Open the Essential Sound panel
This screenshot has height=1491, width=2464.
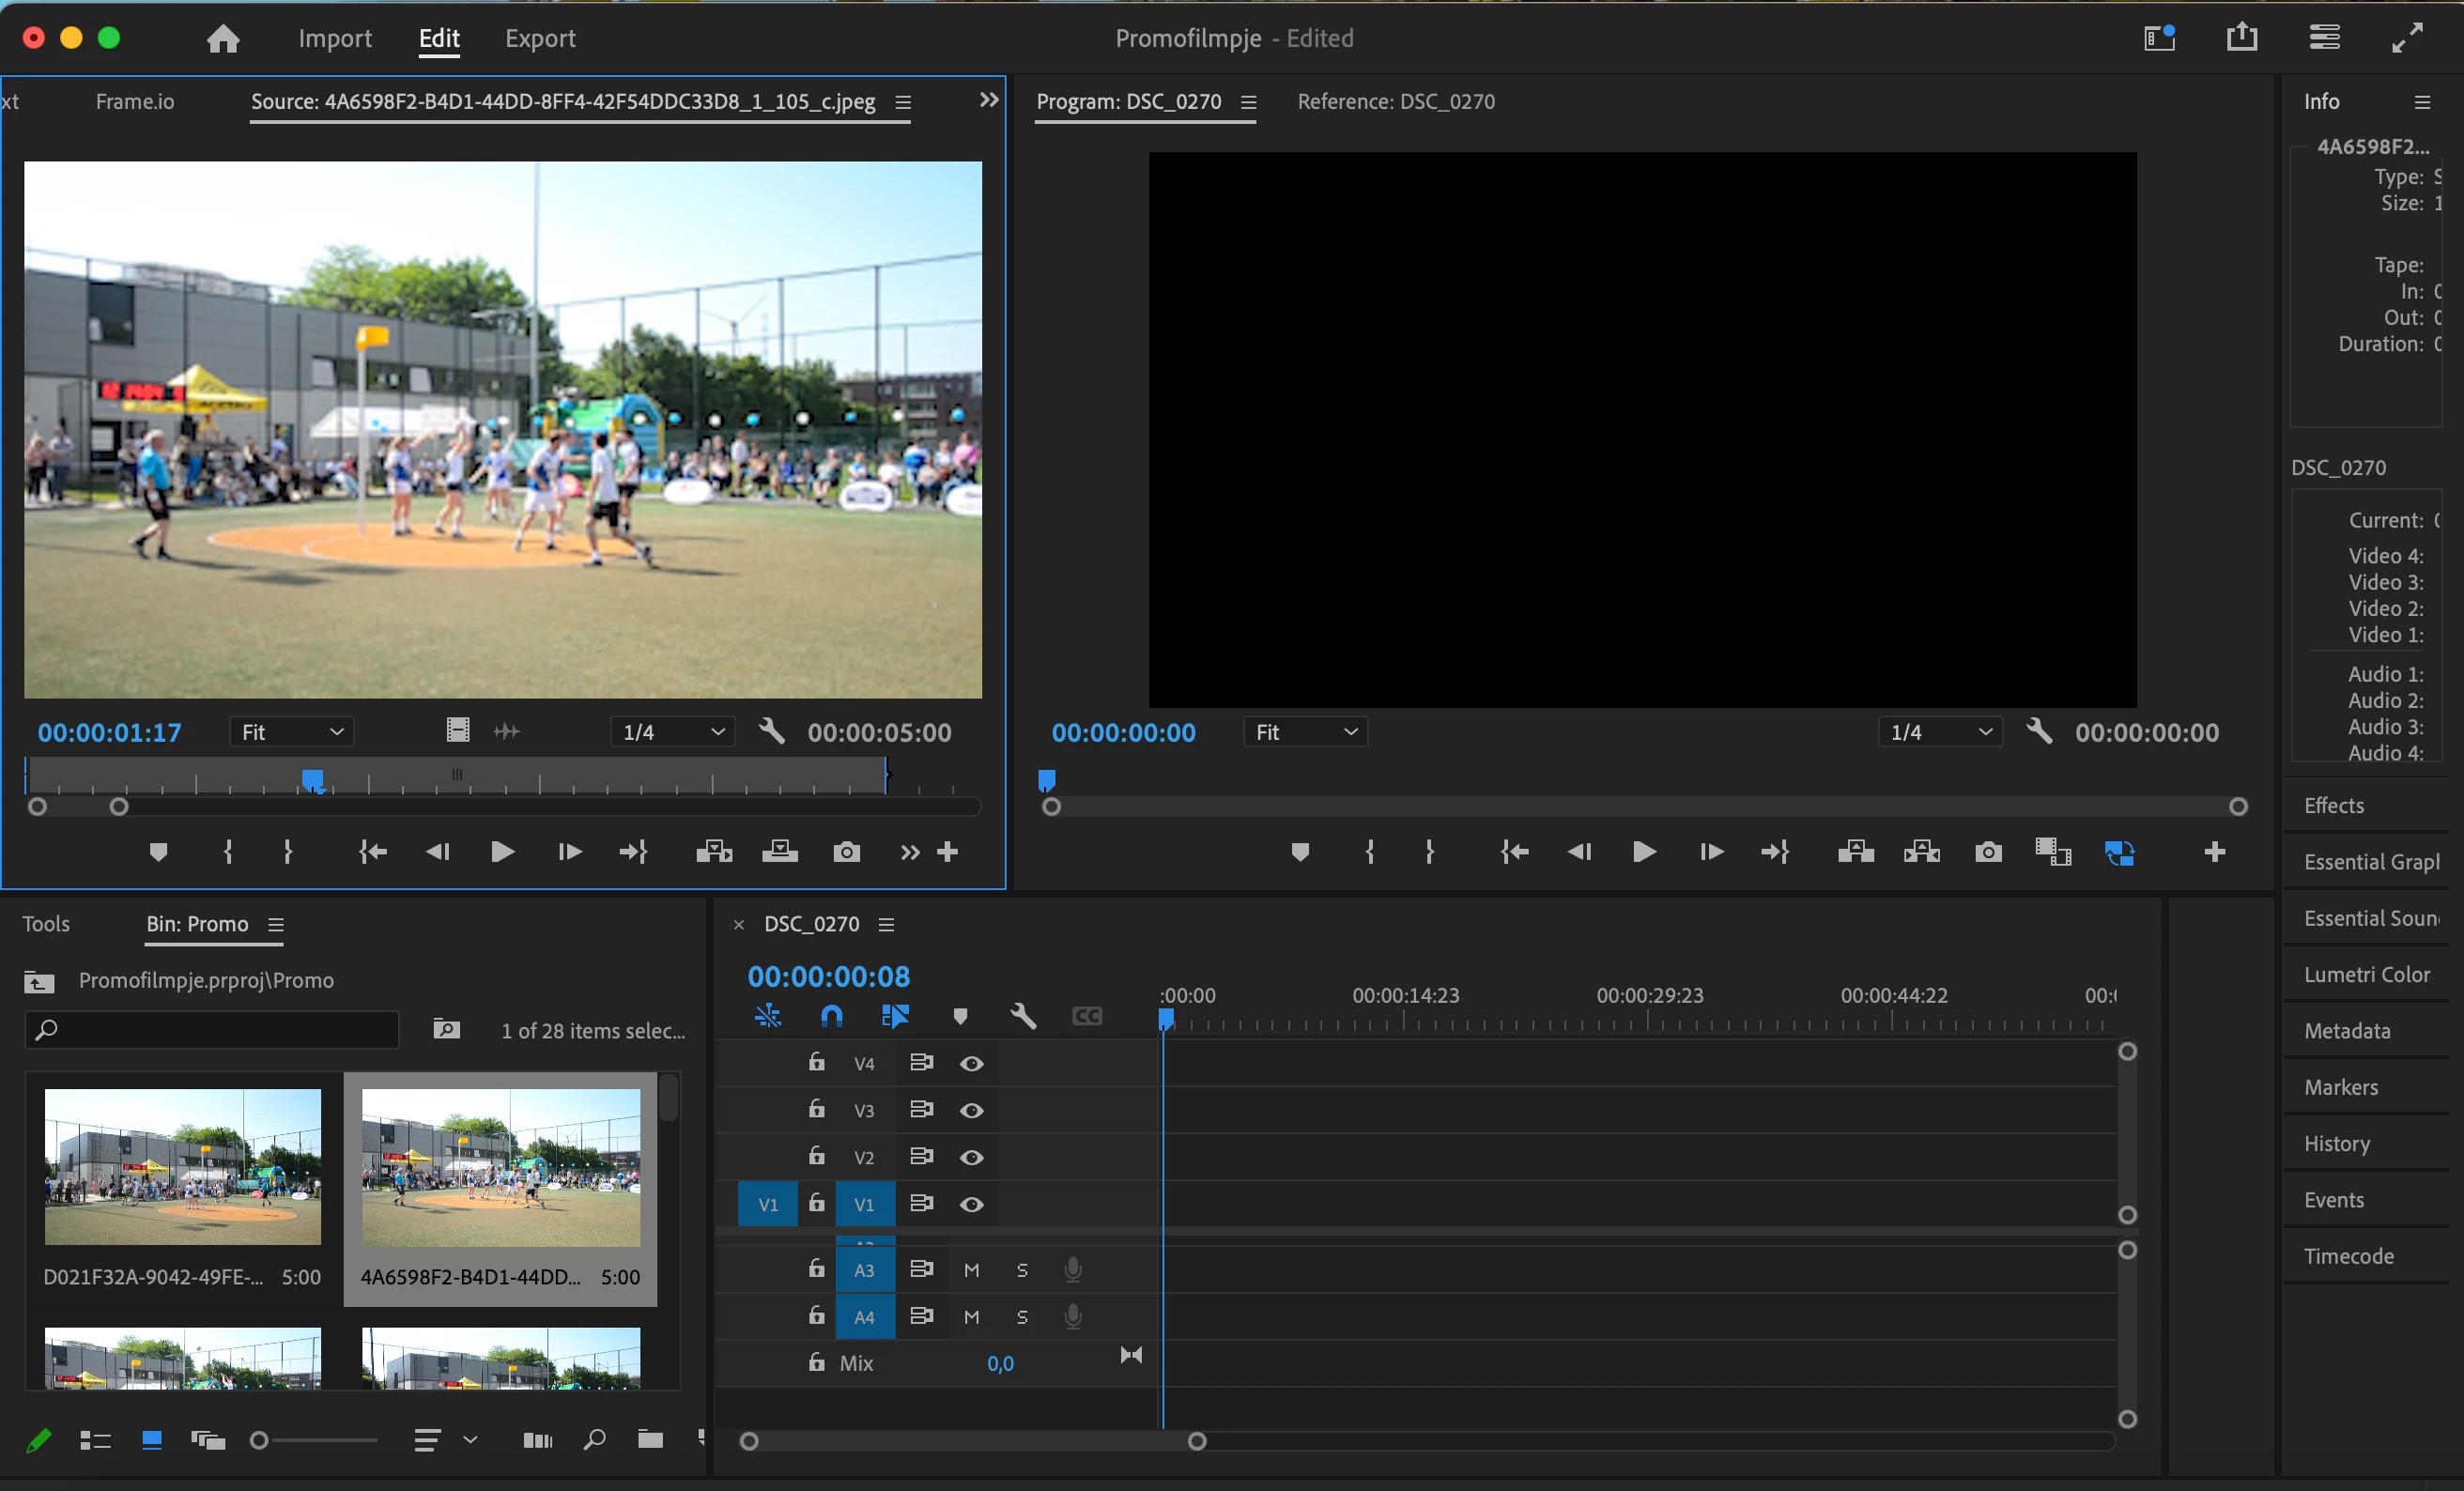coord(2369,918)
